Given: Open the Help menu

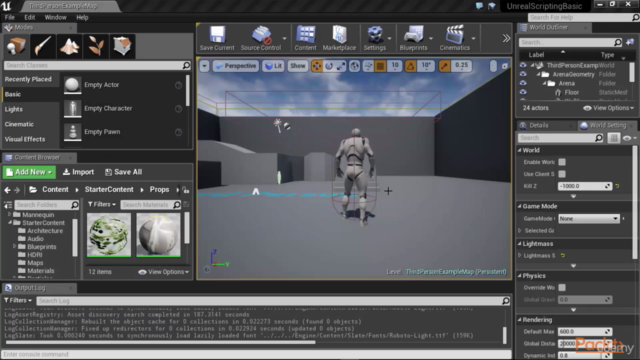Looking at the screenshot, I should (82, 18).
